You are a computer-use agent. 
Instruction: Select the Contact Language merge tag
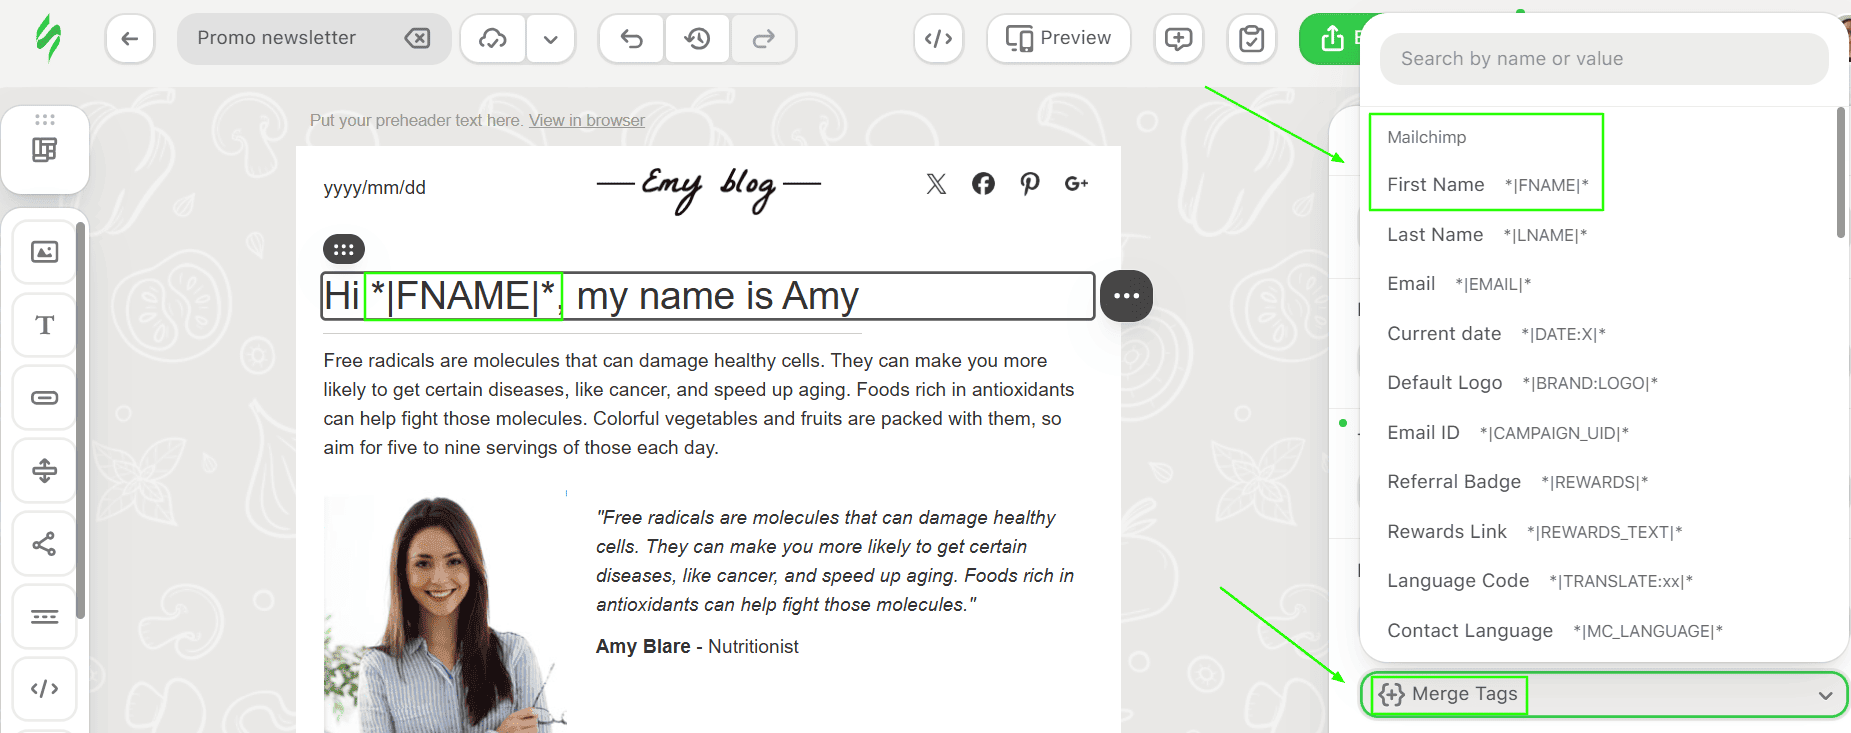coord(1555,631)
